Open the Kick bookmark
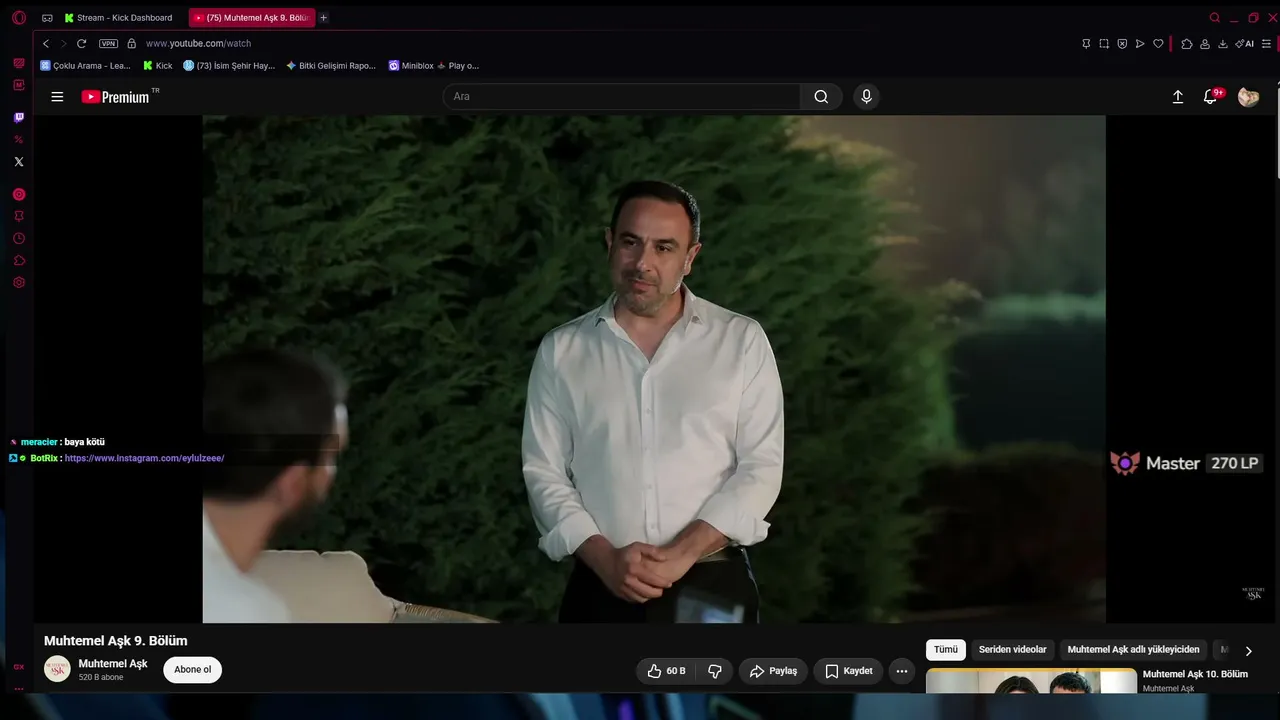The height and width of the screenshot is (720, 1280). click(158, 66)
